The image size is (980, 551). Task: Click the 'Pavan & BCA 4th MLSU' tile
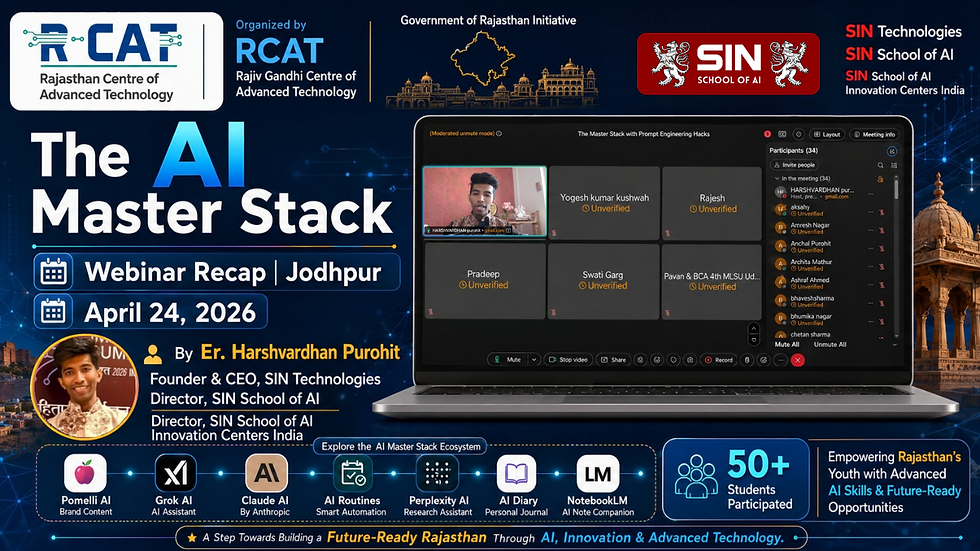(712, 281)
